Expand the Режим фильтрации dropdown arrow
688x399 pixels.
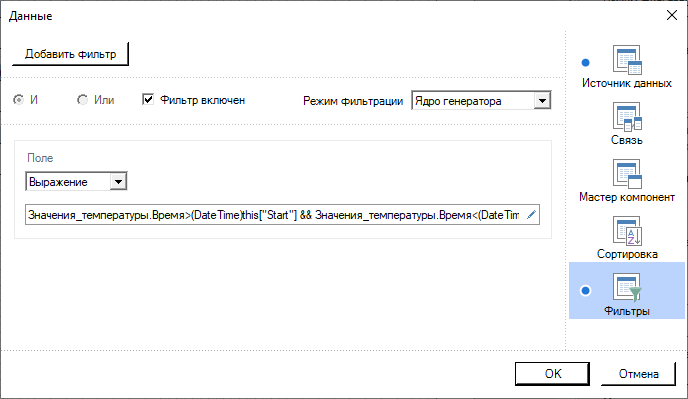(542, 101)
